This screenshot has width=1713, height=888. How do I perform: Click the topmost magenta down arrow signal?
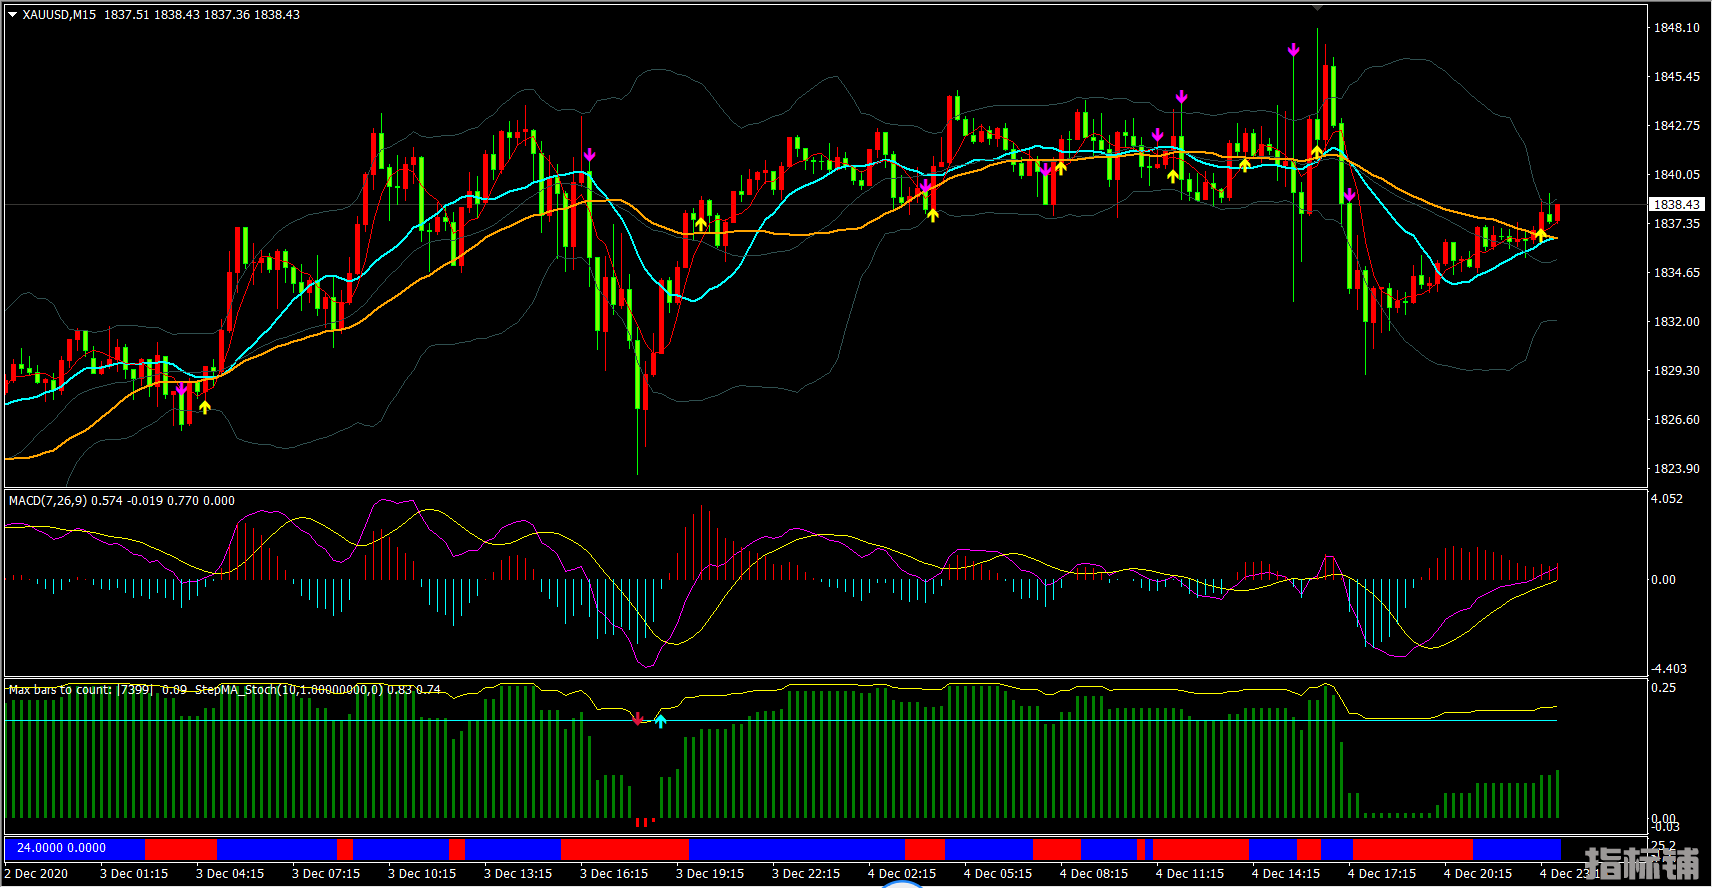(x=1293, y=49)
